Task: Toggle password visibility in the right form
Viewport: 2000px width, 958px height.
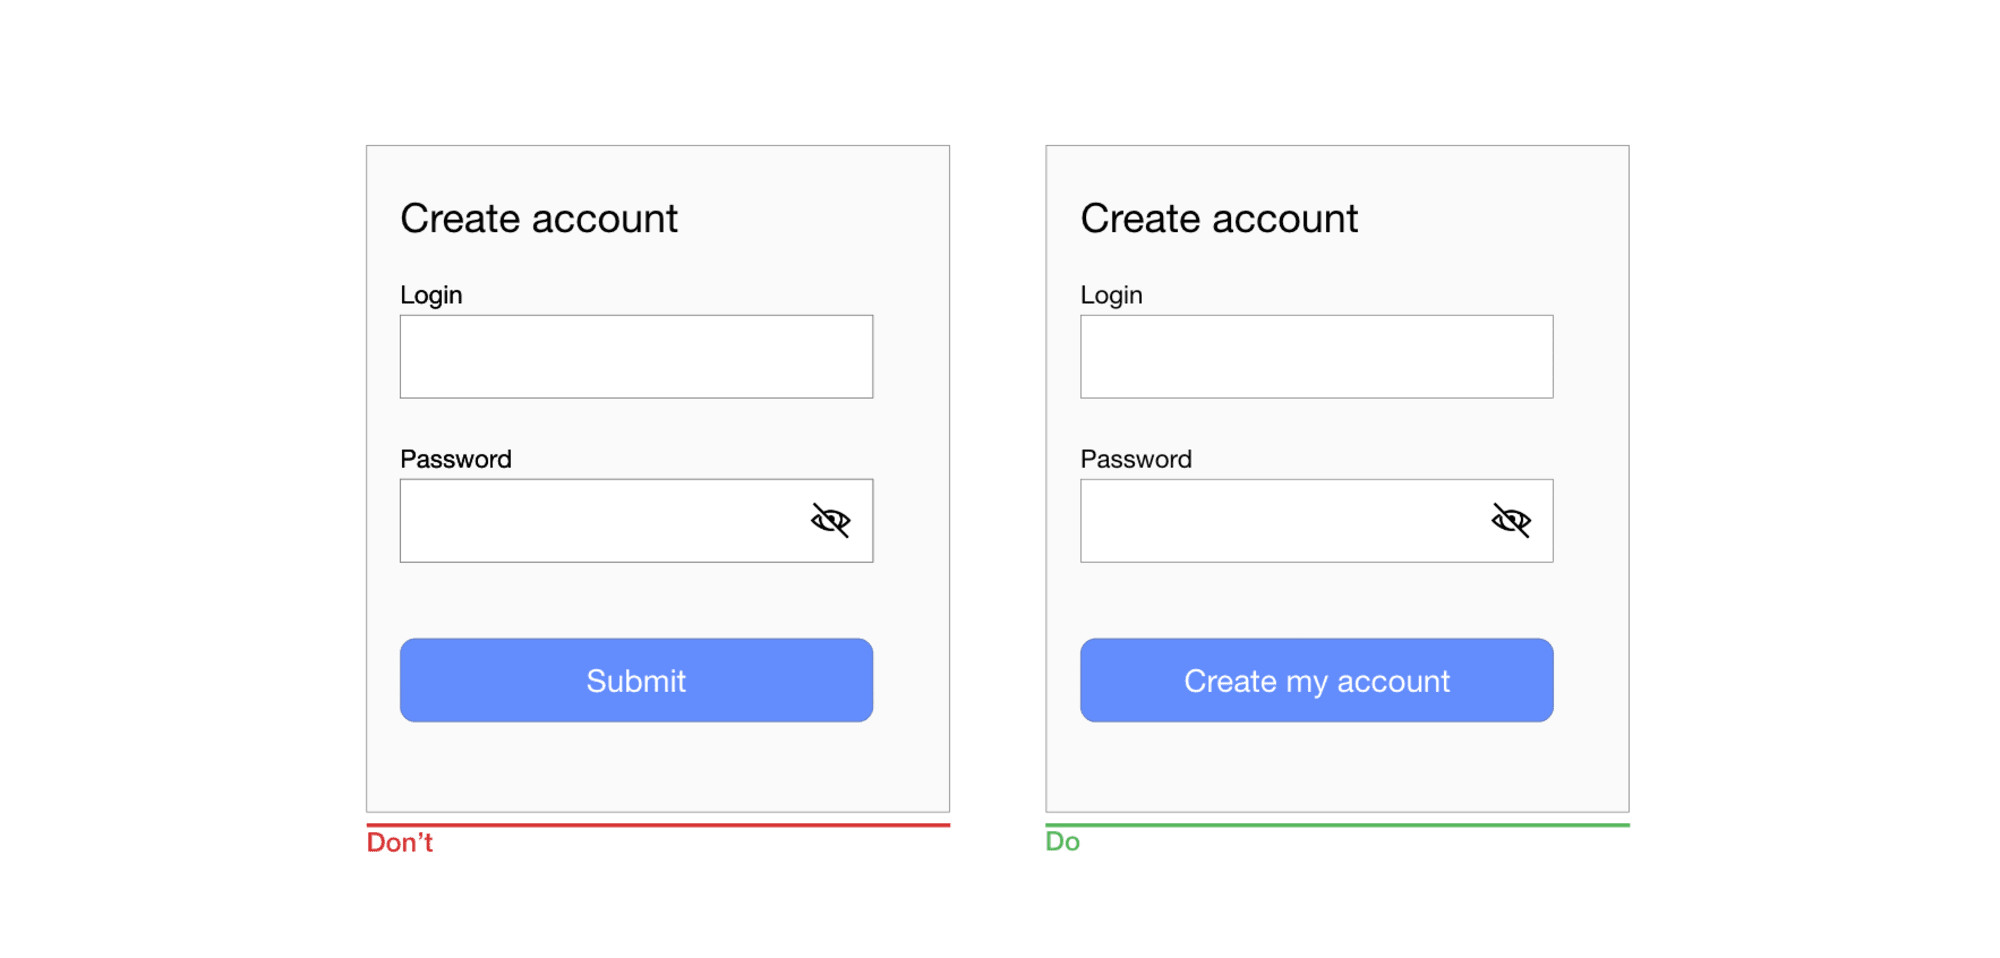Action: click(x=1511, y=521)
